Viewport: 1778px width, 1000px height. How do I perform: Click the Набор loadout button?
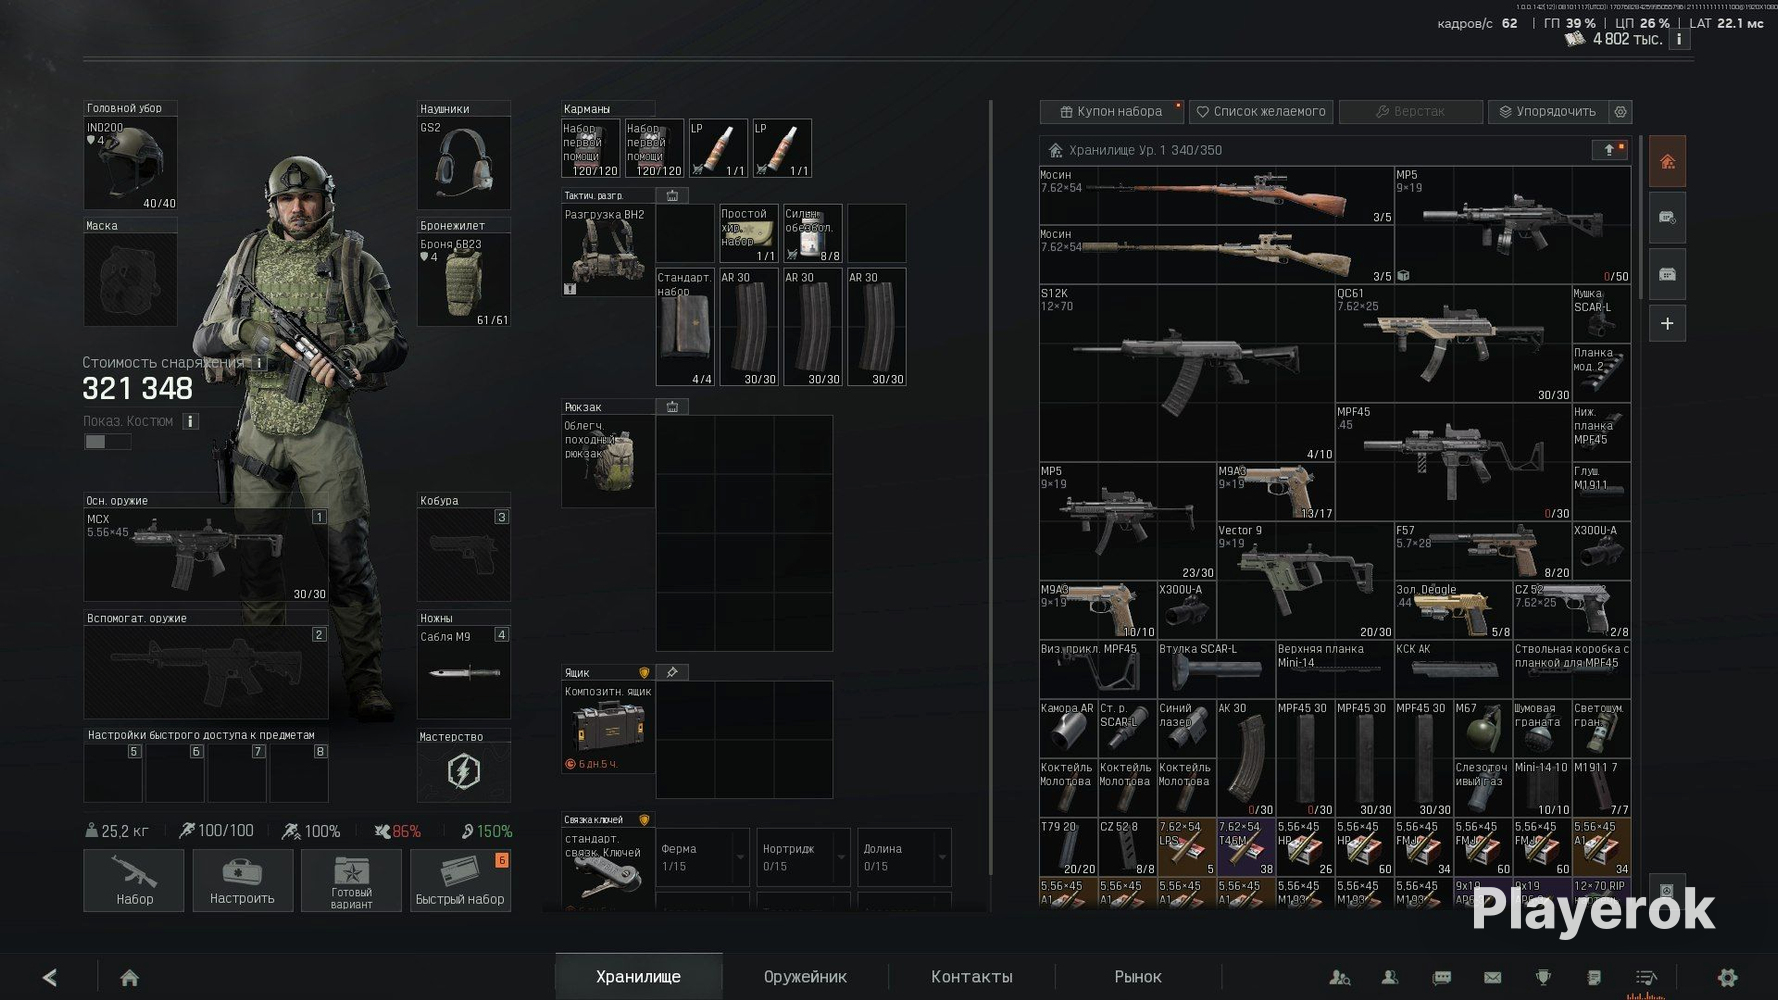134,881
